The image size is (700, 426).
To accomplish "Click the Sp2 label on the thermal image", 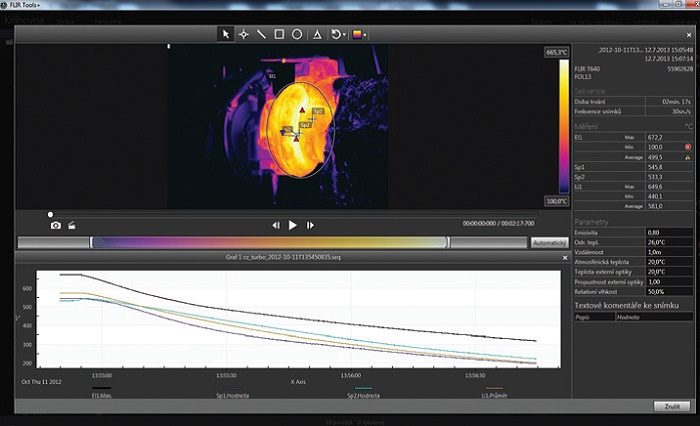I will [305, 125].
